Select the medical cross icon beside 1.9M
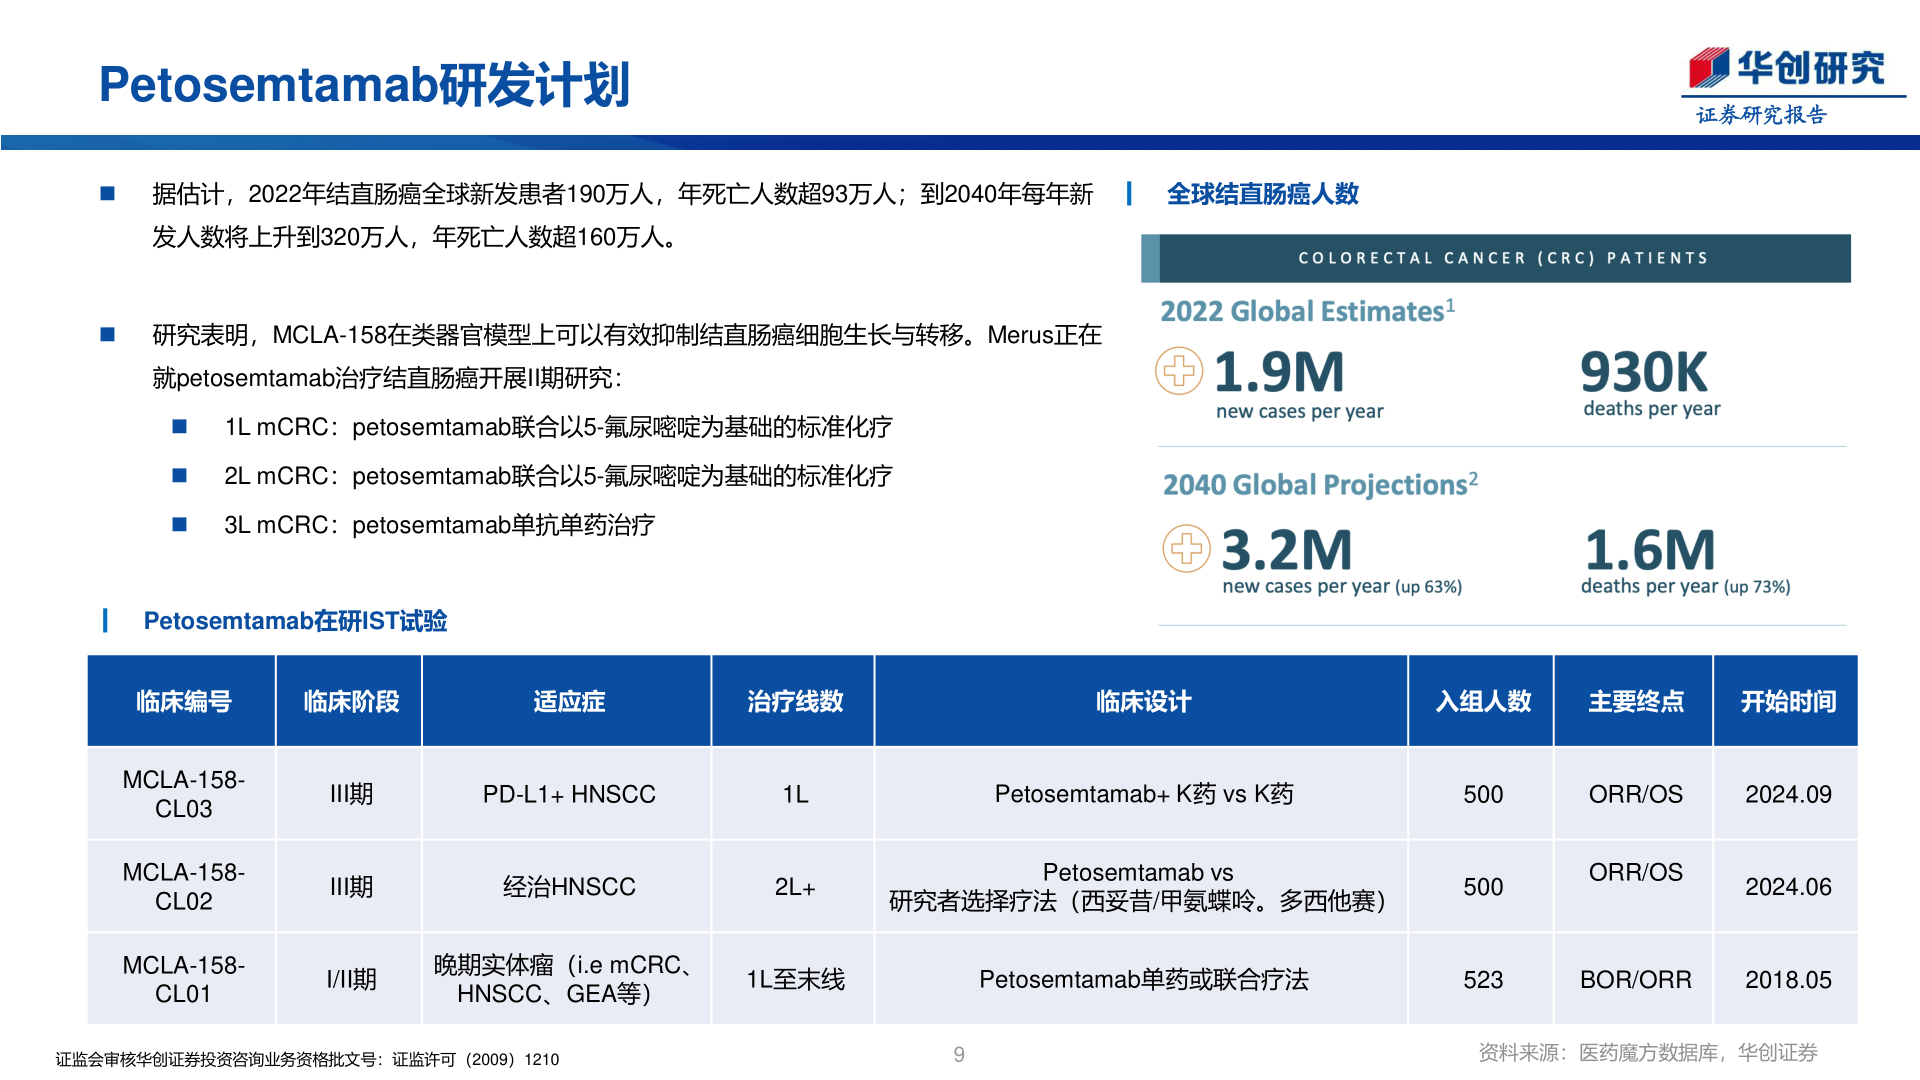This screenshot has height=1080, width=1920. (1181, 371)
